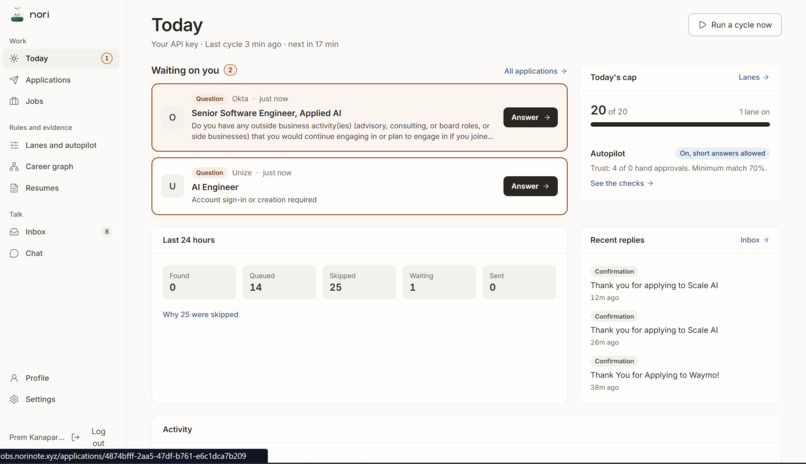Click the Activity section heading
This screenshot has width=806, height=464.
click(177, 429)
